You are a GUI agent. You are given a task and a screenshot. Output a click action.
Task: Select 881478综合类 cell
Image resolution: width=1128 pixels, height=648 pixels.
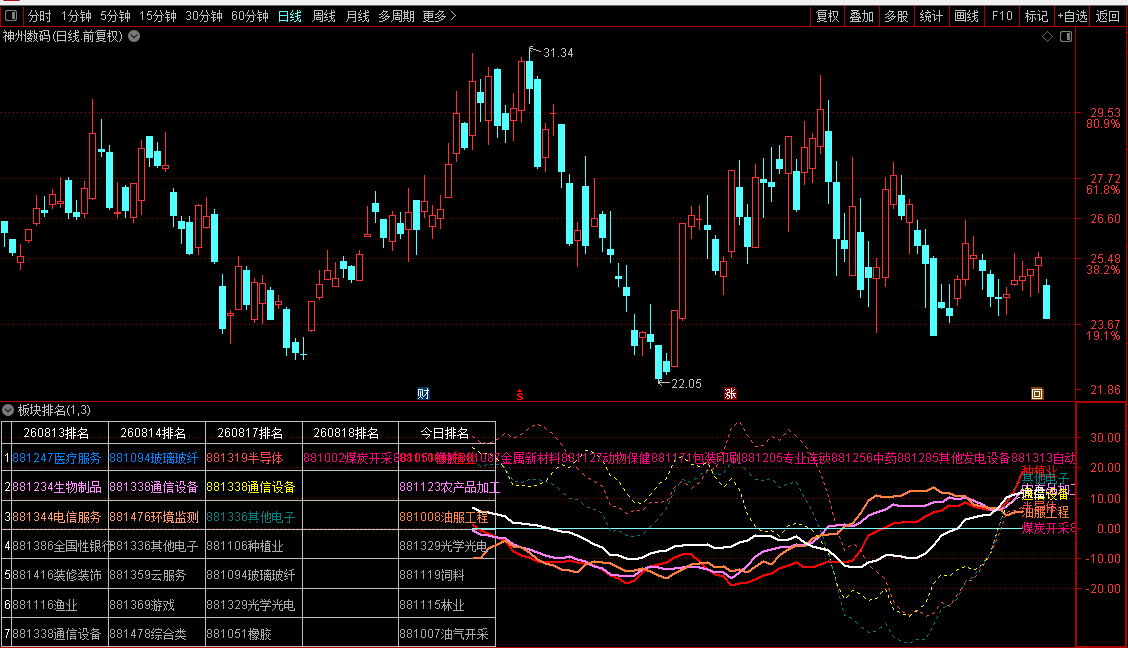tap(147, 634)
